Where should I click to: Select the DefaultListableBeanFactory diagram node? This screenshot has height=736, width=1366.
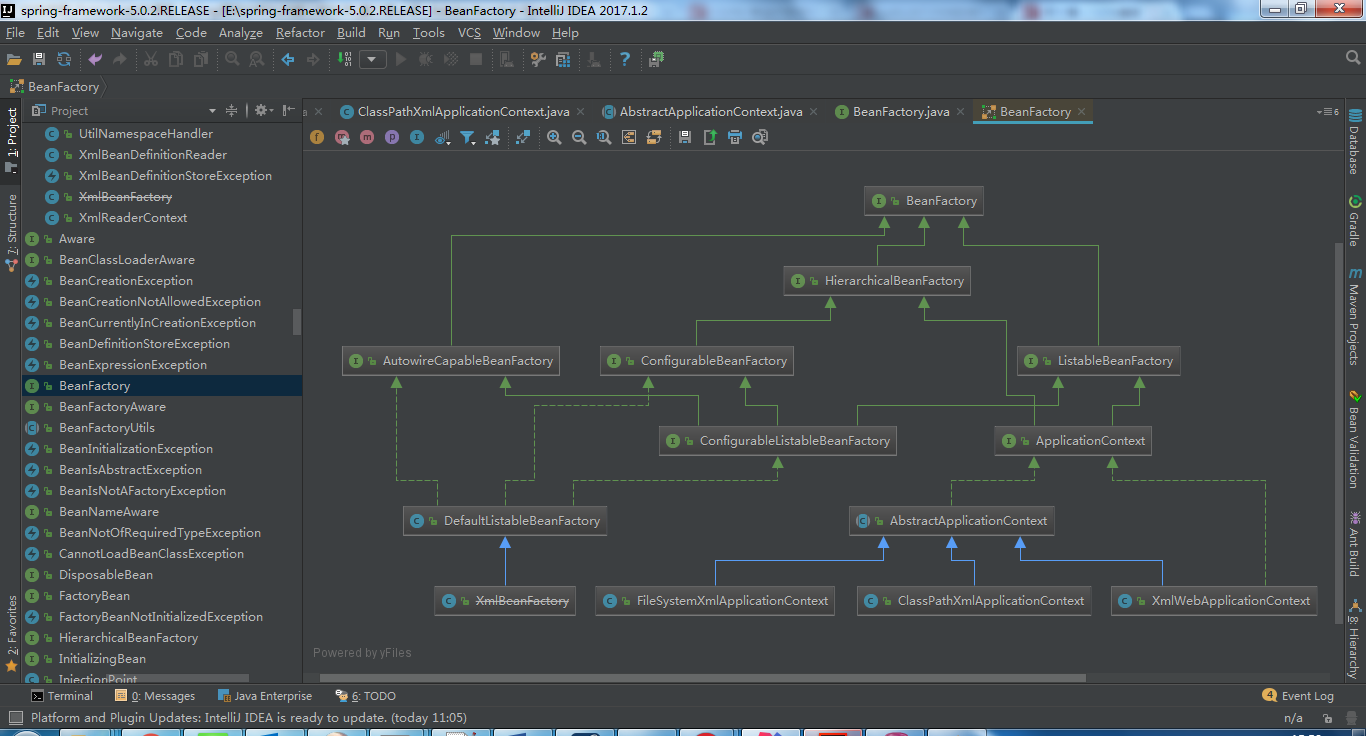[505, 521]
